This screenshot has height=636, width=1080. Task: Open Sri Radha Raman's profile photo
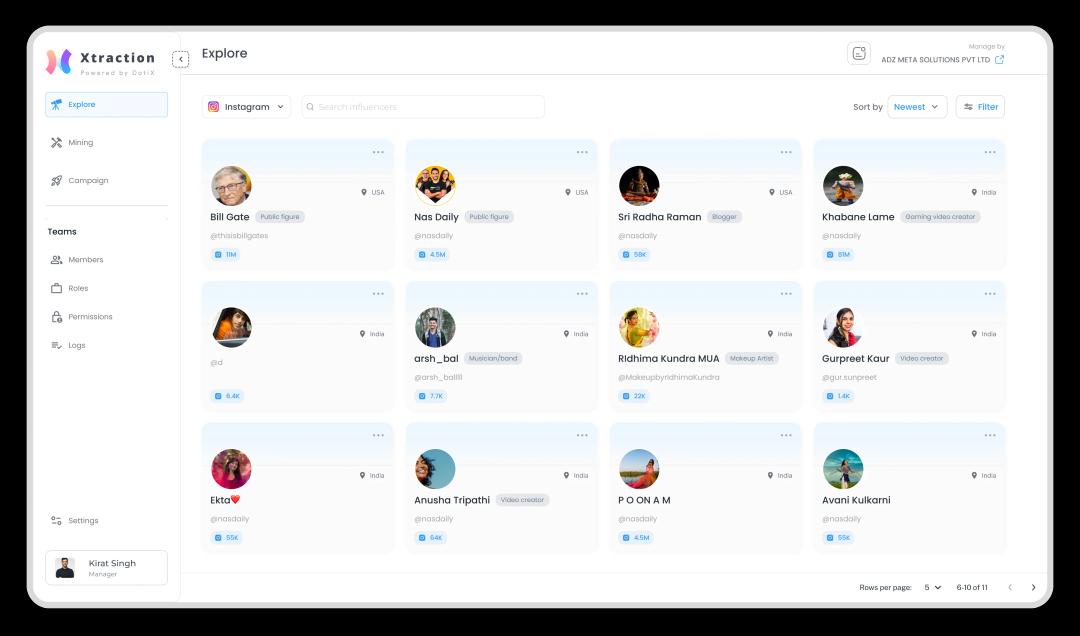[639, 186]
